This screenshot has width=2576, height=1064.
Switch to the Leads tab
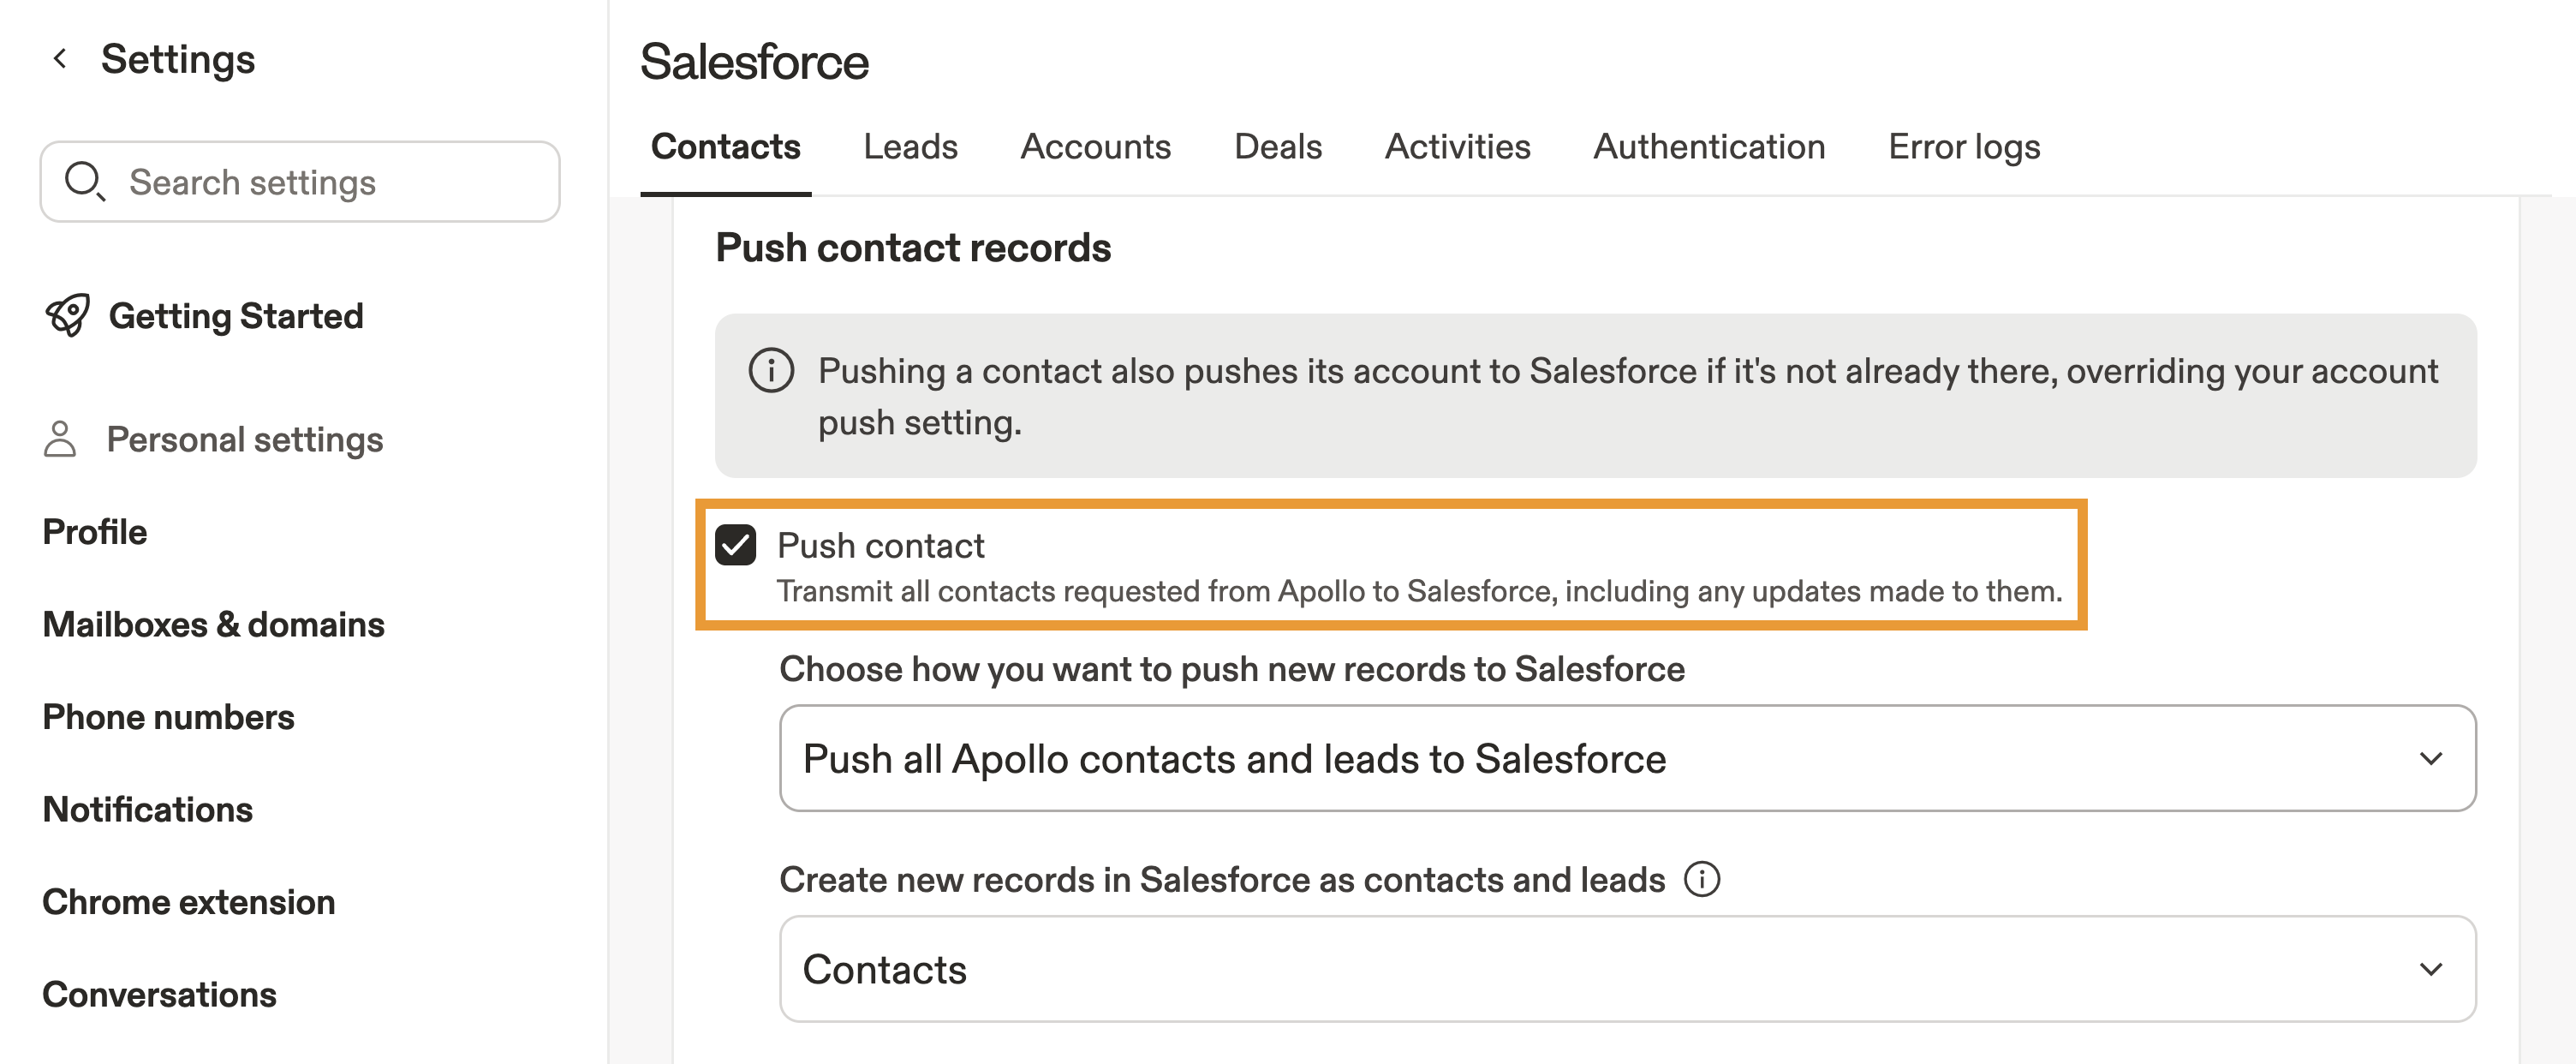point(910,147)
